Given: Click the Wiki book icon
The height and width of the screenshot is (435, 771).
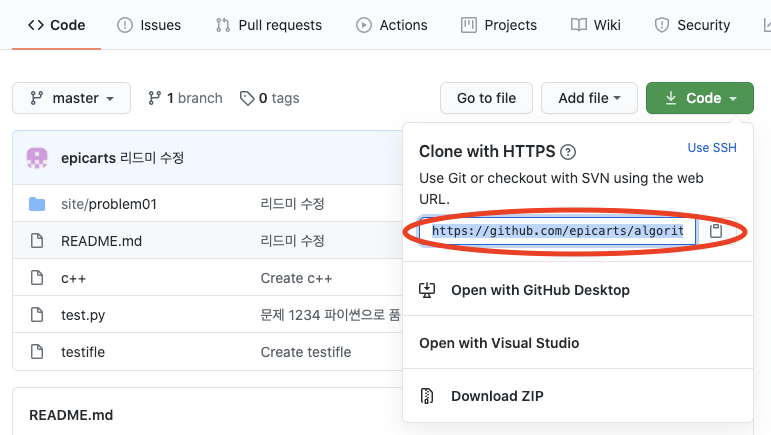Looking at the screenshot, I should click(x=579, y=25).
